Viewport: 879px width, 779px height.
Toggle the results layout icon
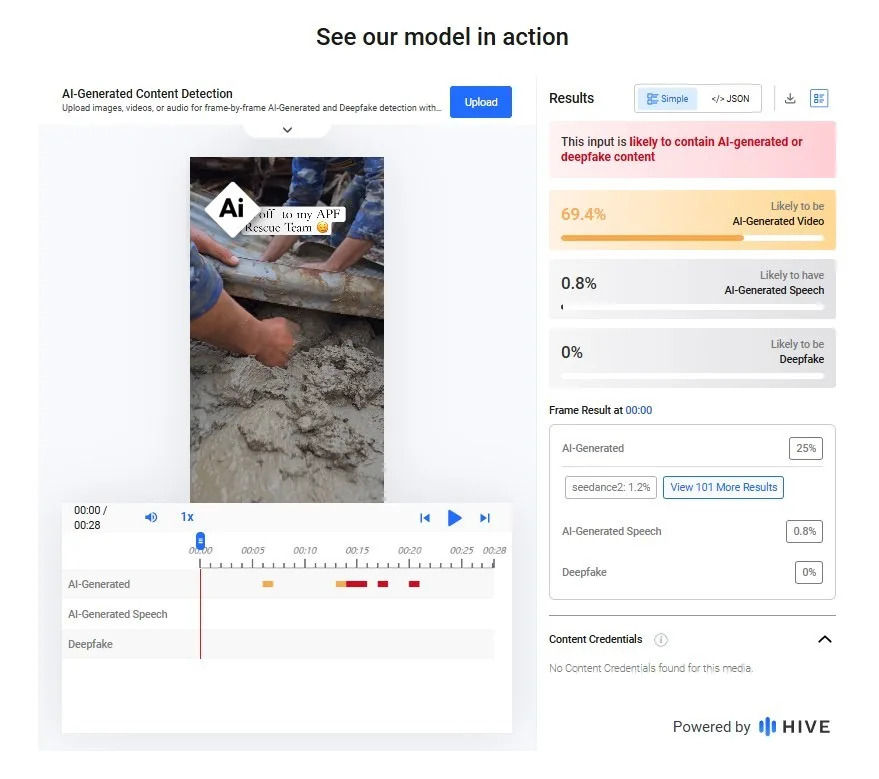(x=819, y=99)
